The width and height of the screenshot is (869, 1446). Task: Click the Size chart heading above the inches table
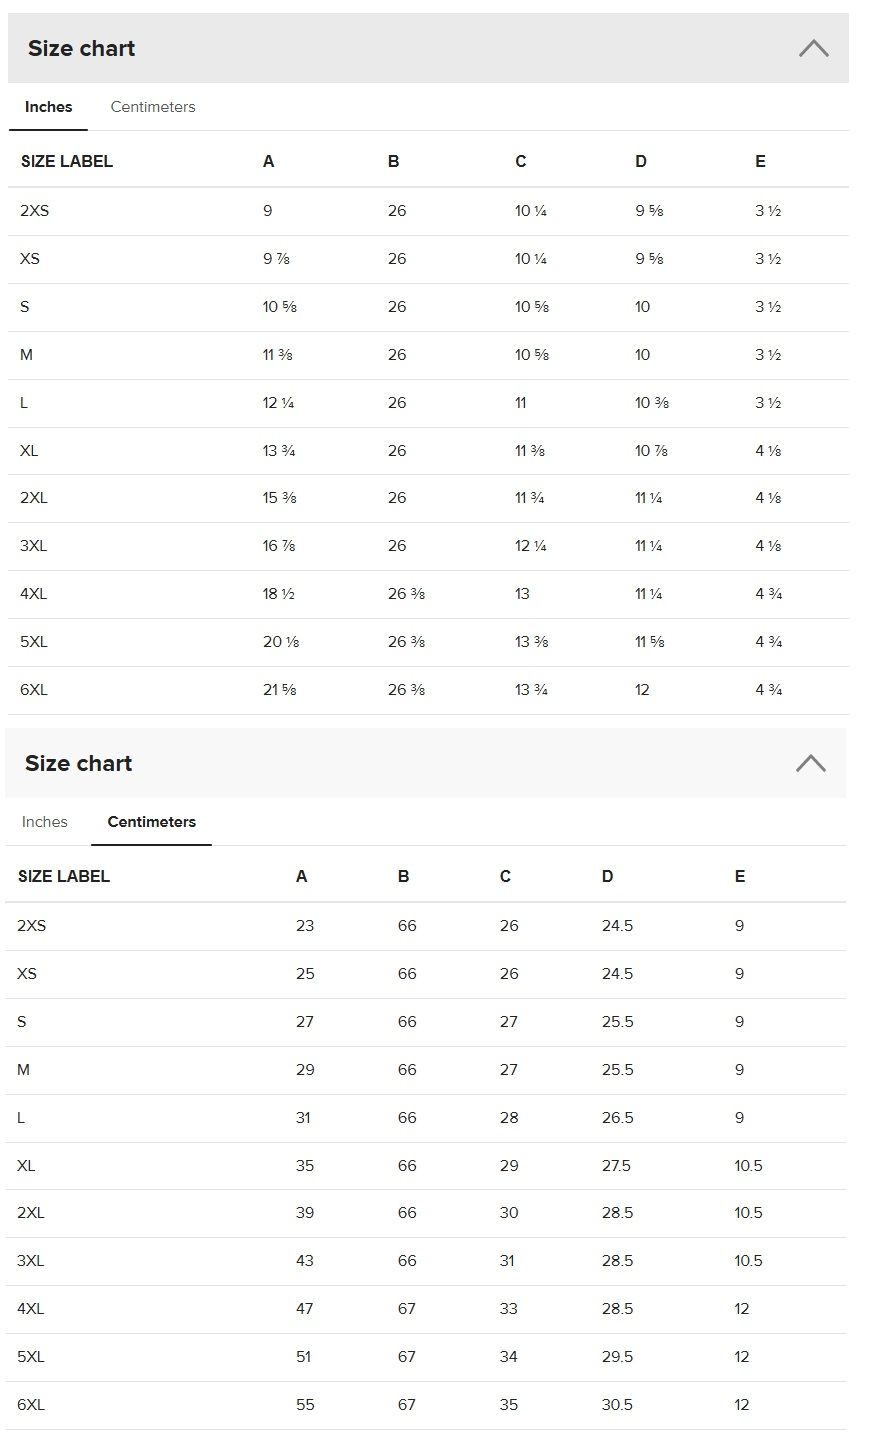click(x=81, y=48)
